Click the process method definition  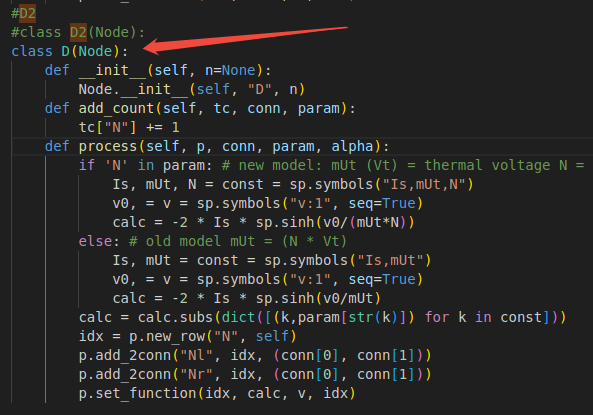pyautogui.click(x=217, y=146)
